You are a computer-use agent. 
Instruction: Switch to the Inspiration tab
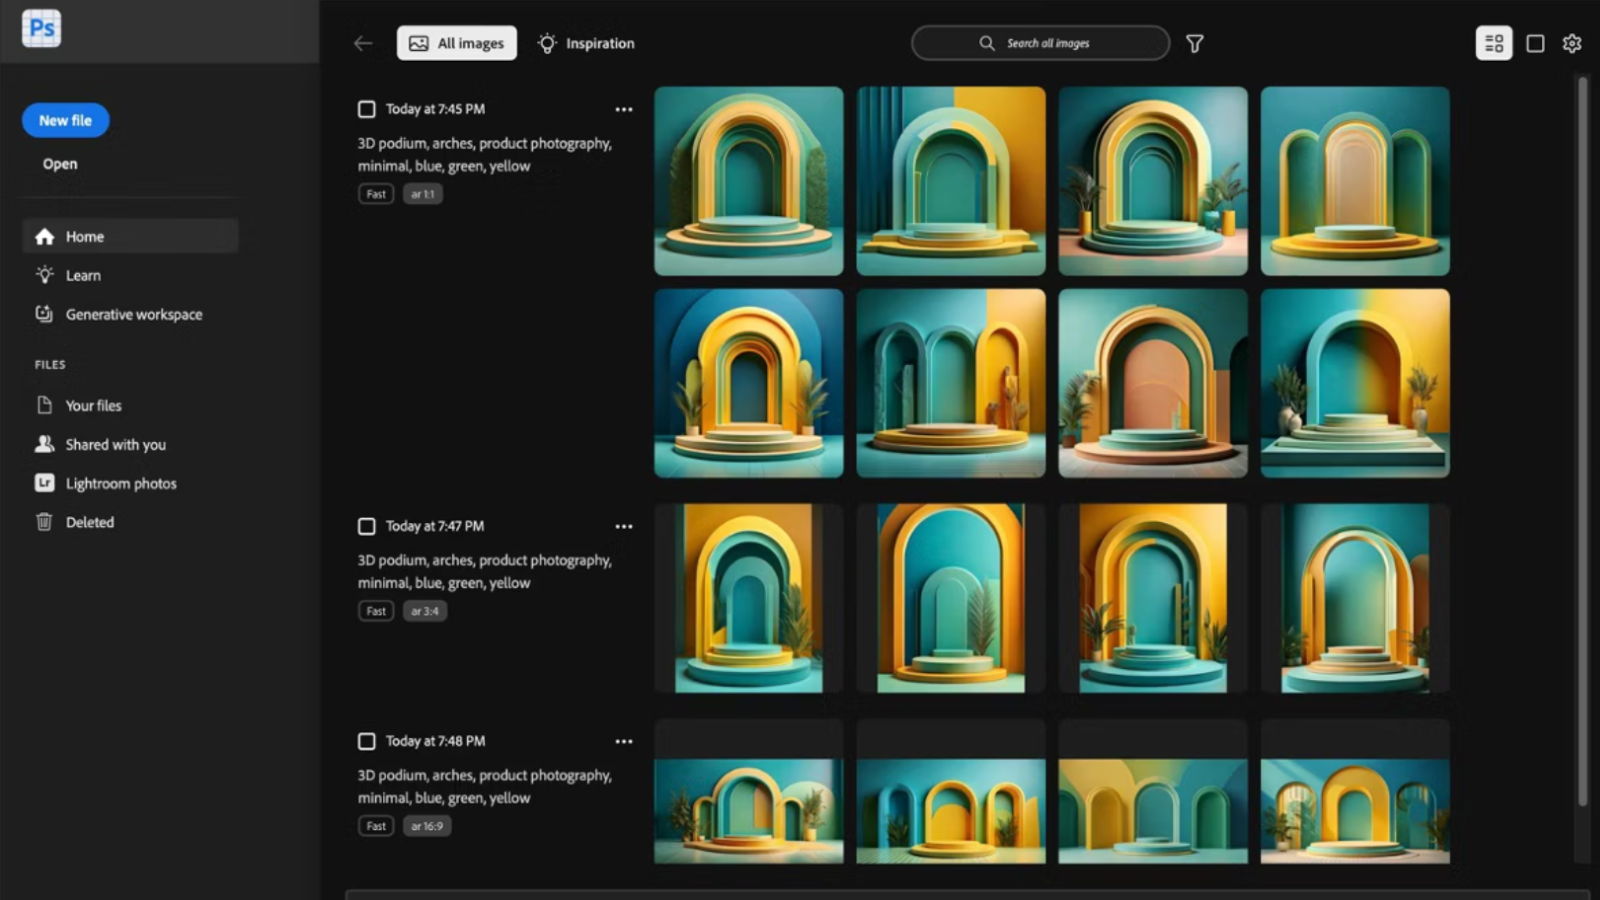tap(586, 43)
